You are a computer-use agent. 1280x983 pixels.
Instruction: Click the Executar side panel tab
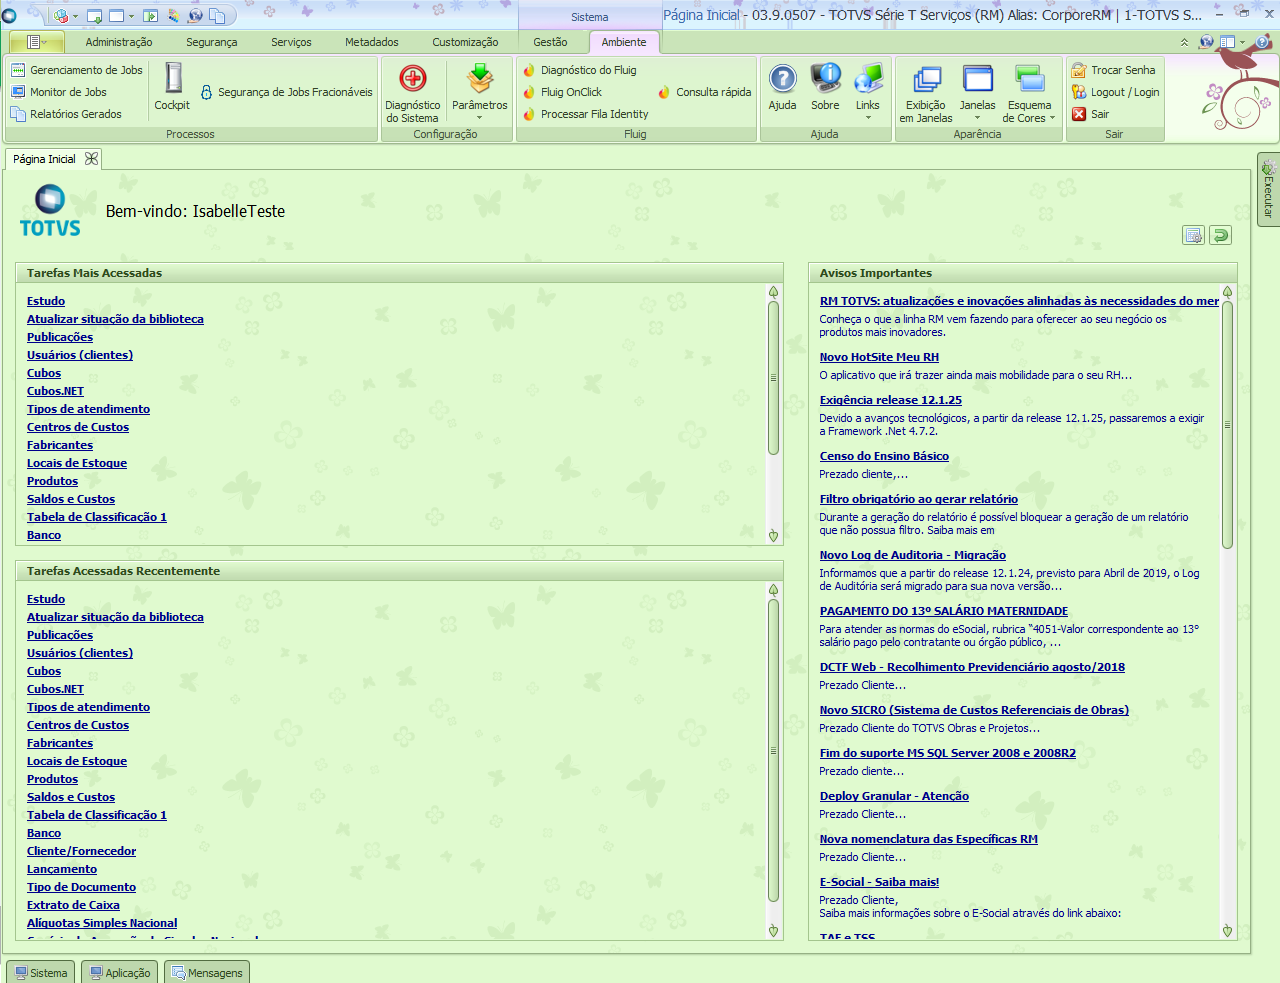click(x=1268, y=189)
